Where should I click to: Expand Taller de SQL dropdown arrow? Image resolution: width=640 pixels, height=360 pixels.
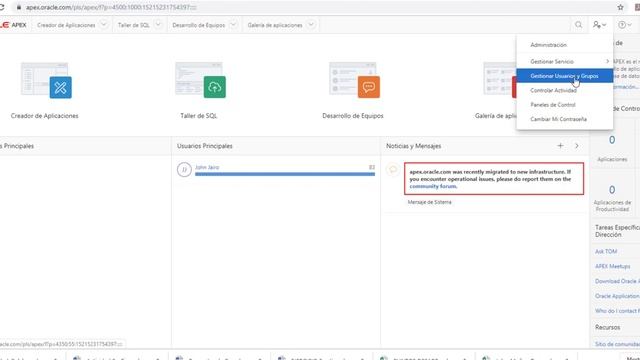coord(158,25)
